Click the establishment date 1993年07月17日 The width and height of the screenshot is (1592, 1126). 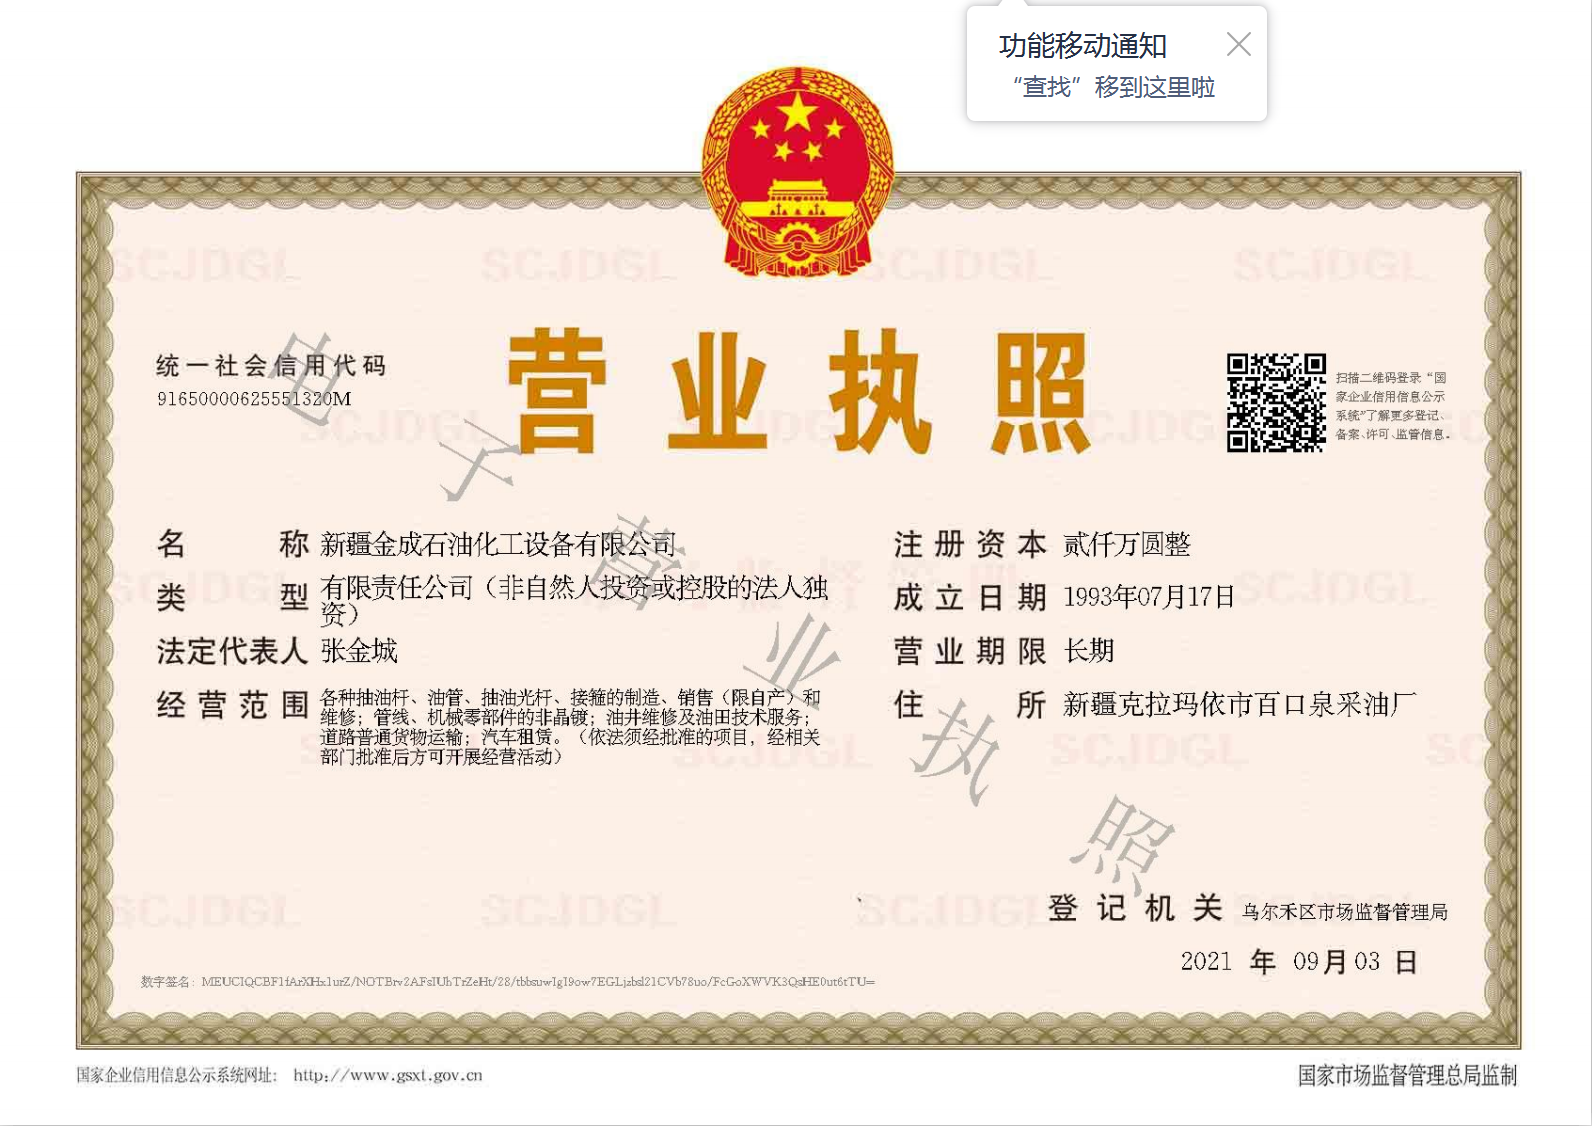[1149, 597]
